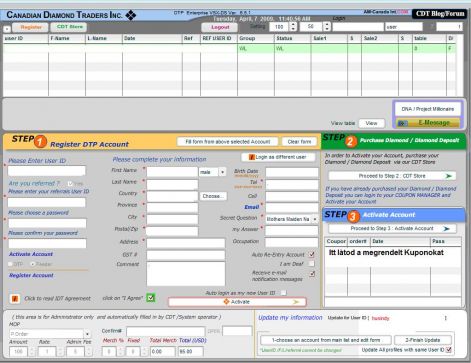Toggle Auto Re-Entry Account checkbox
This screenshot has height=363, width=471.
coord(312,254)
